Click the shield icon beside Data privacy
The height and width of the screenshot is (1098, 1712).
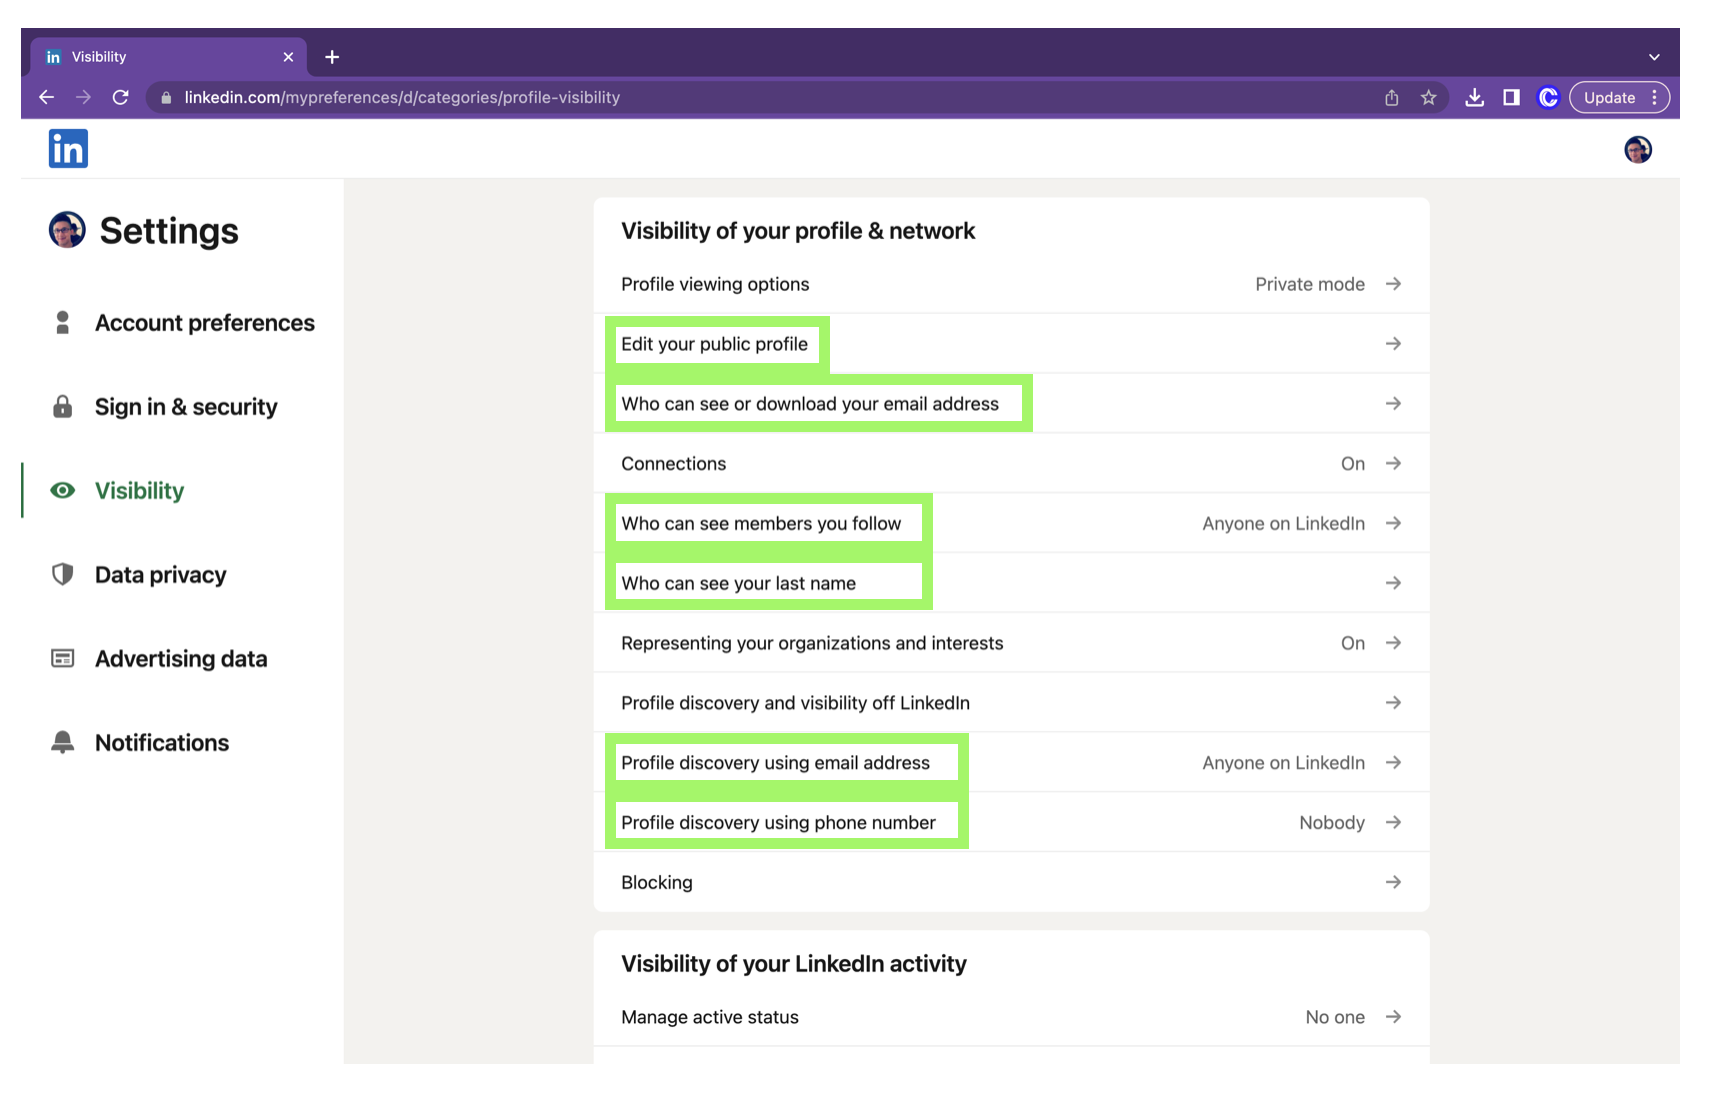[x=62, y=574]
